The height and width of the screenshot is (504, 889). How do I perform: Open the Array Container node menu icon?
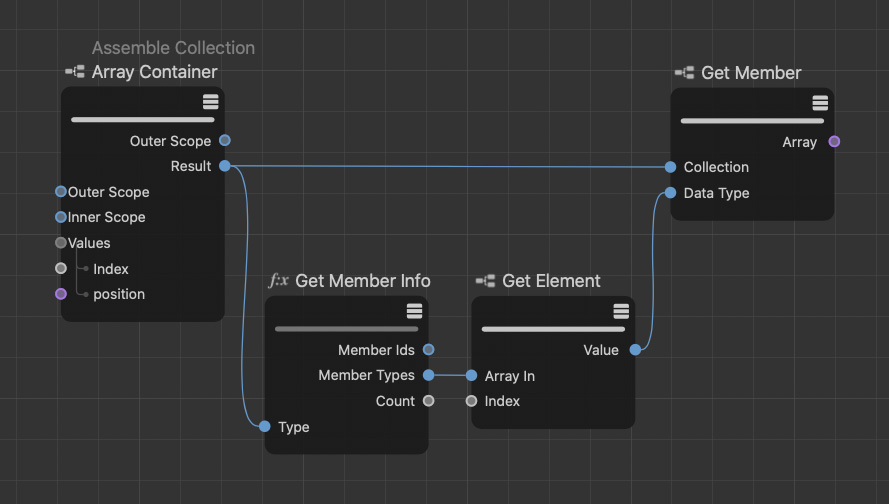[x=210, y=102]
